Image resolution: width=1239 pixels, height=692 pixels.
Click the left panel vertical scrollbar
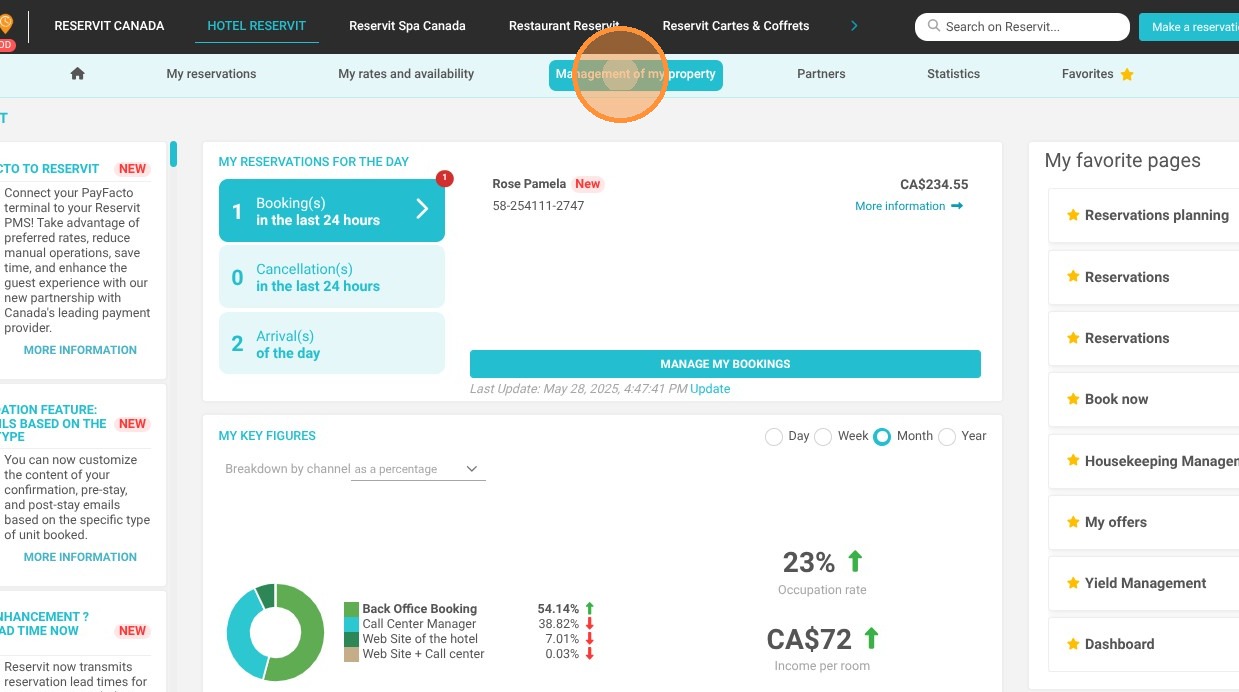174,154
